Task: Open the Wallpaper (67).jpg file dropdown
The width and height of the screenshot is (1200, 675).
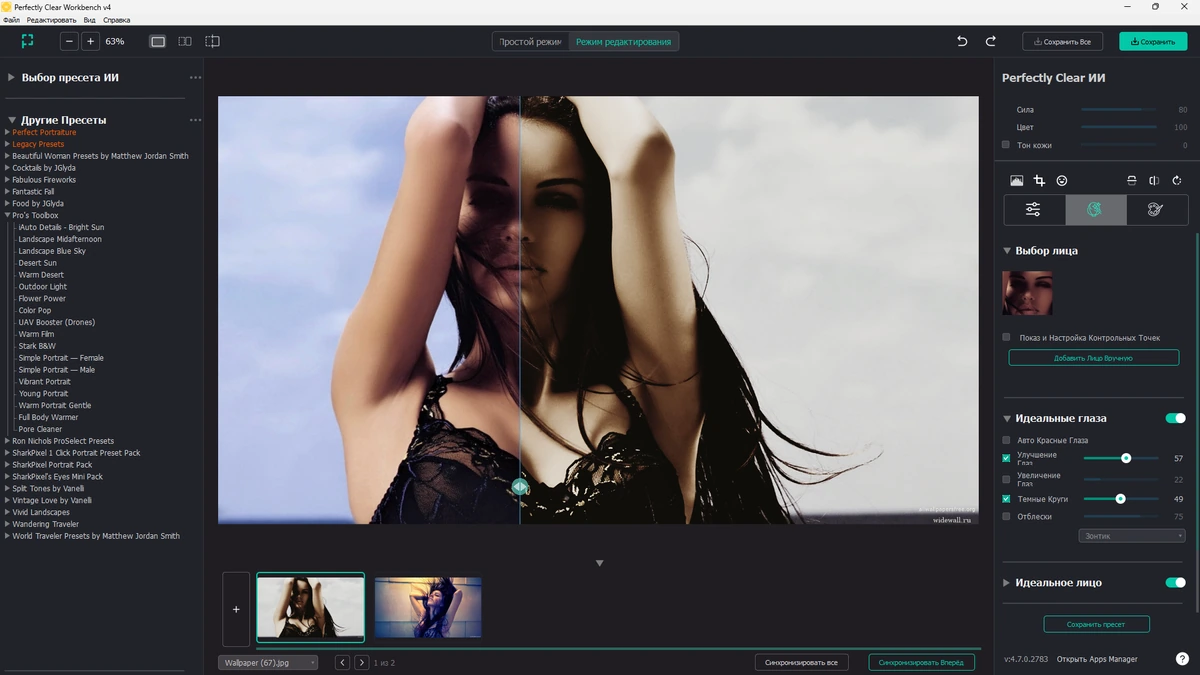Action: [268, 662]
